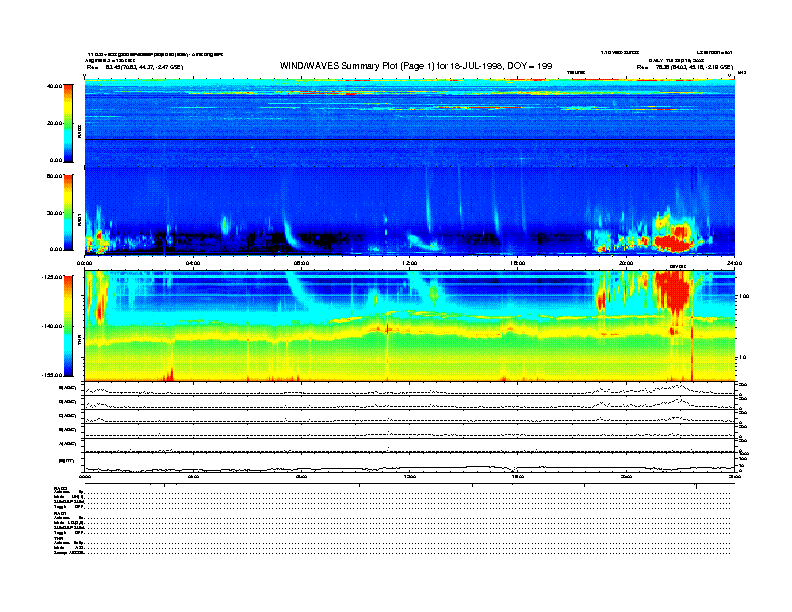Viewport: 792px width, 612px height.
Task: Click inside the RAD2 spectrogram panel
Action: [x=410, y=122]
